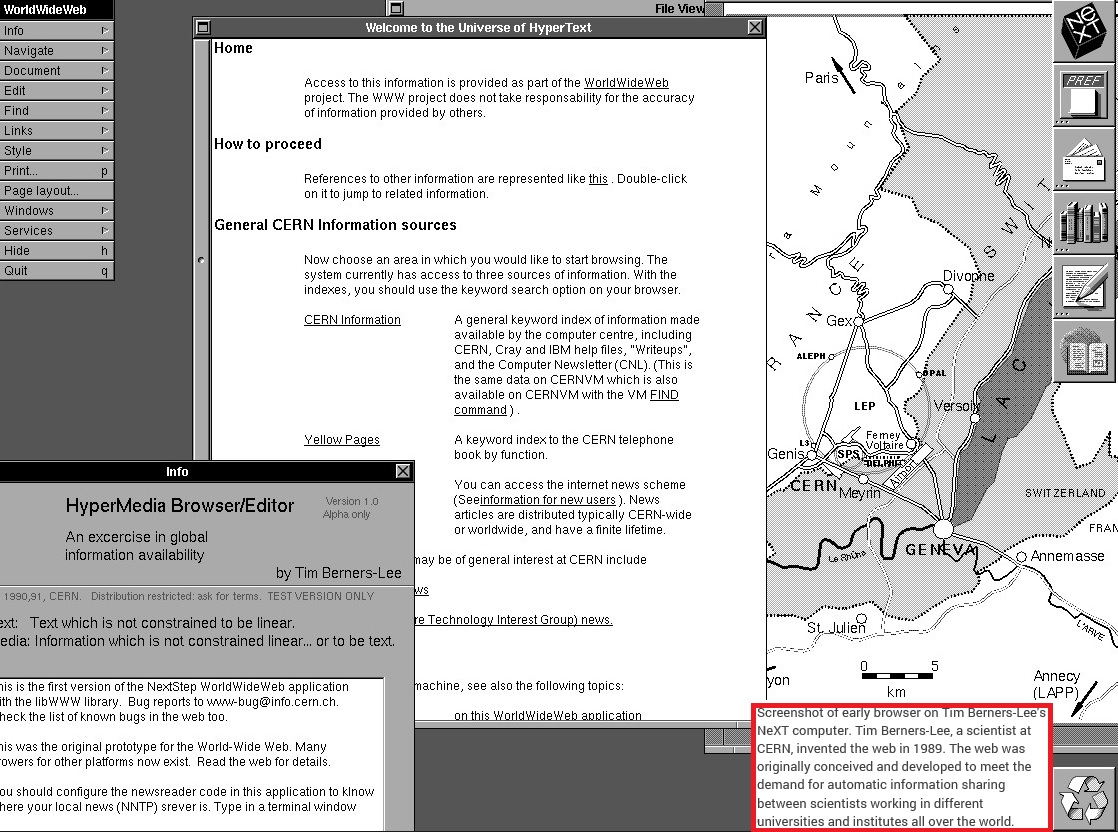Screen dimensions: 1118x832
Task: Click the 'GENEVA' label on the map
Action: (940, 550)
